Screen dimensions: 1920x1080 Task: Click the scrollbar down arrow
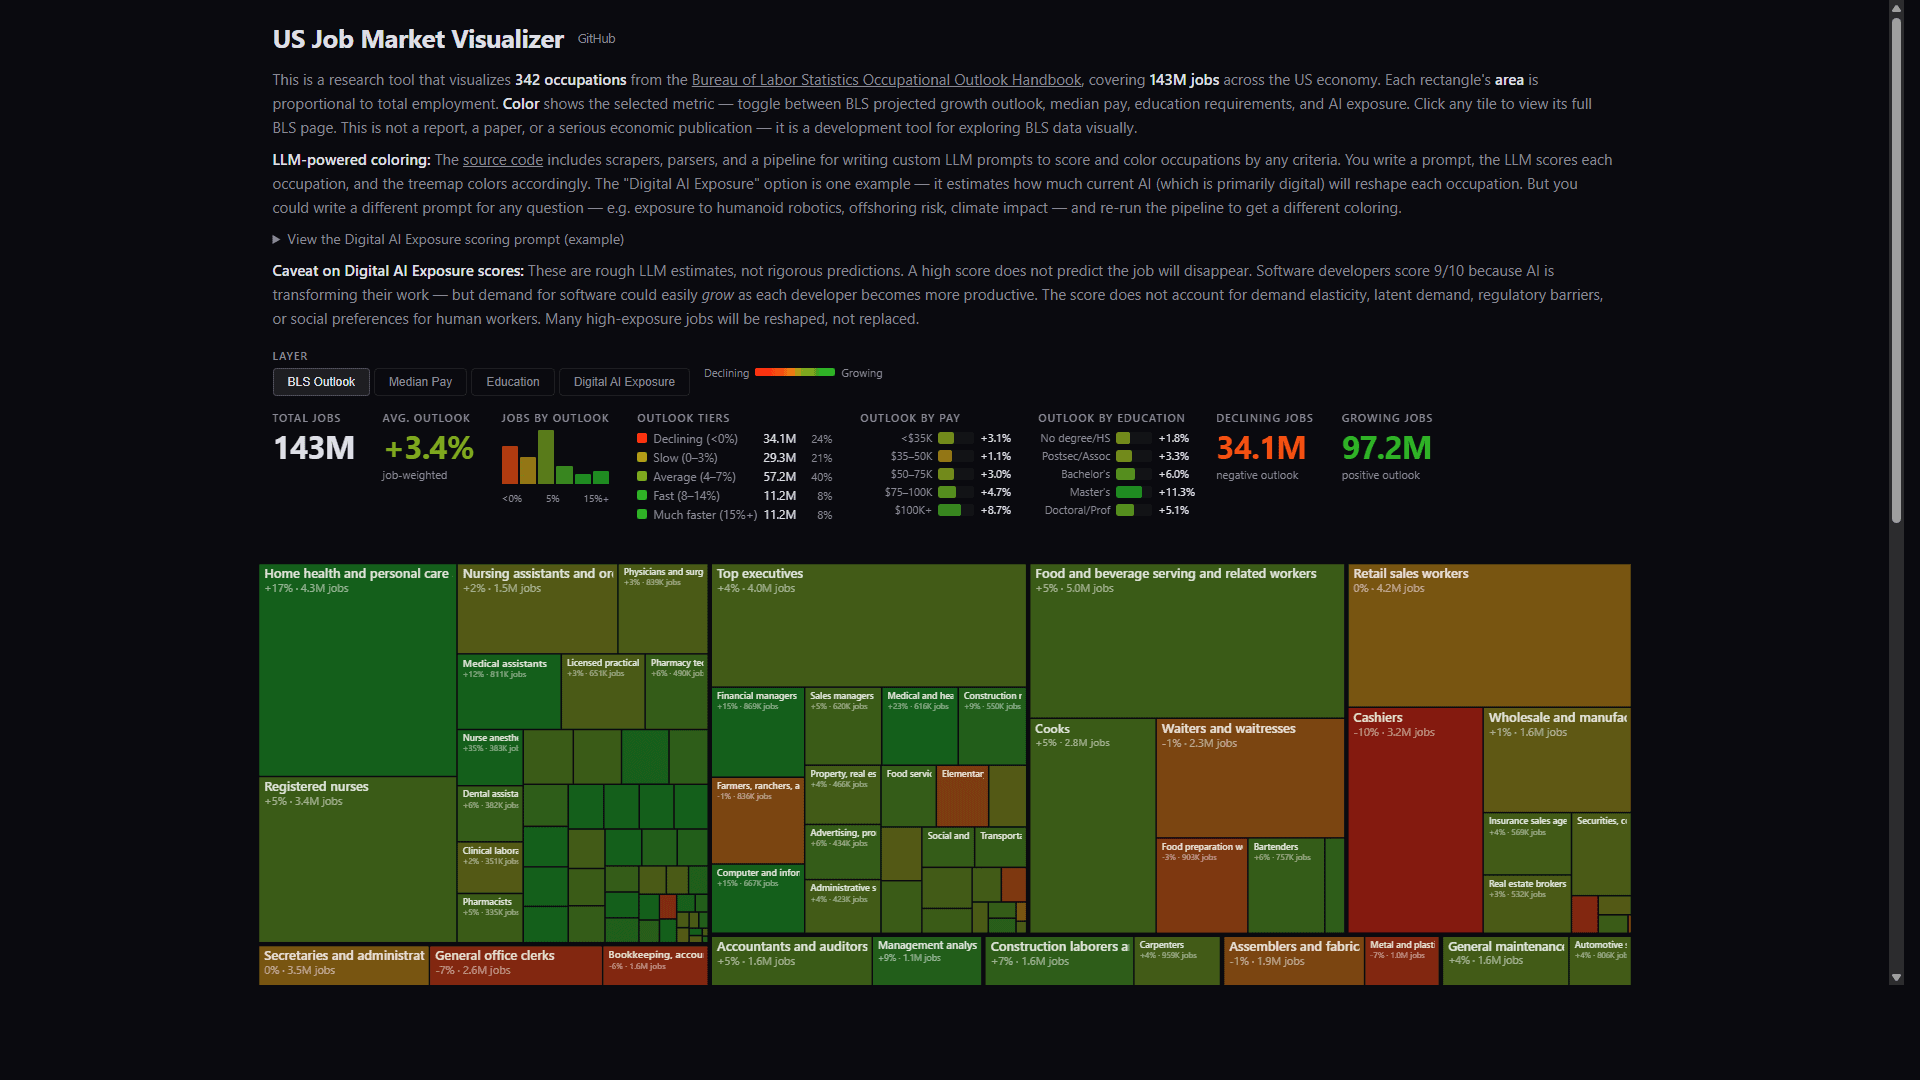click(1896, 978)
